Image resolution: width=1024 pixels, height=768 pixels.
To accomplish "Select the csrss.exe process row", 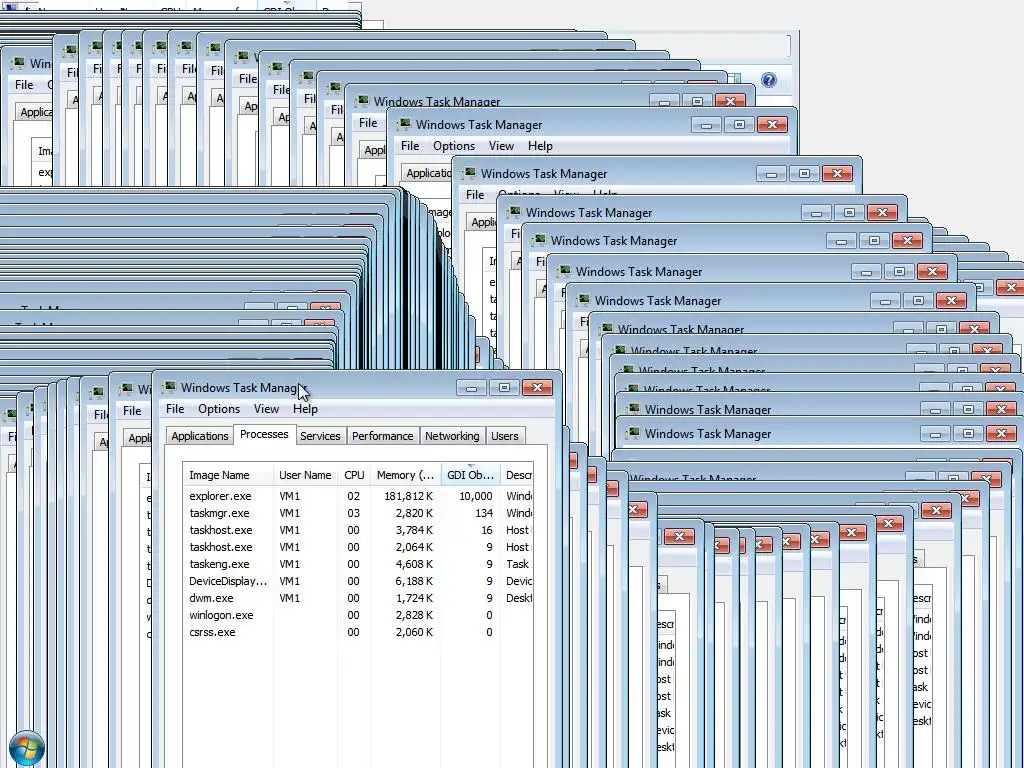I will point(358,632).
